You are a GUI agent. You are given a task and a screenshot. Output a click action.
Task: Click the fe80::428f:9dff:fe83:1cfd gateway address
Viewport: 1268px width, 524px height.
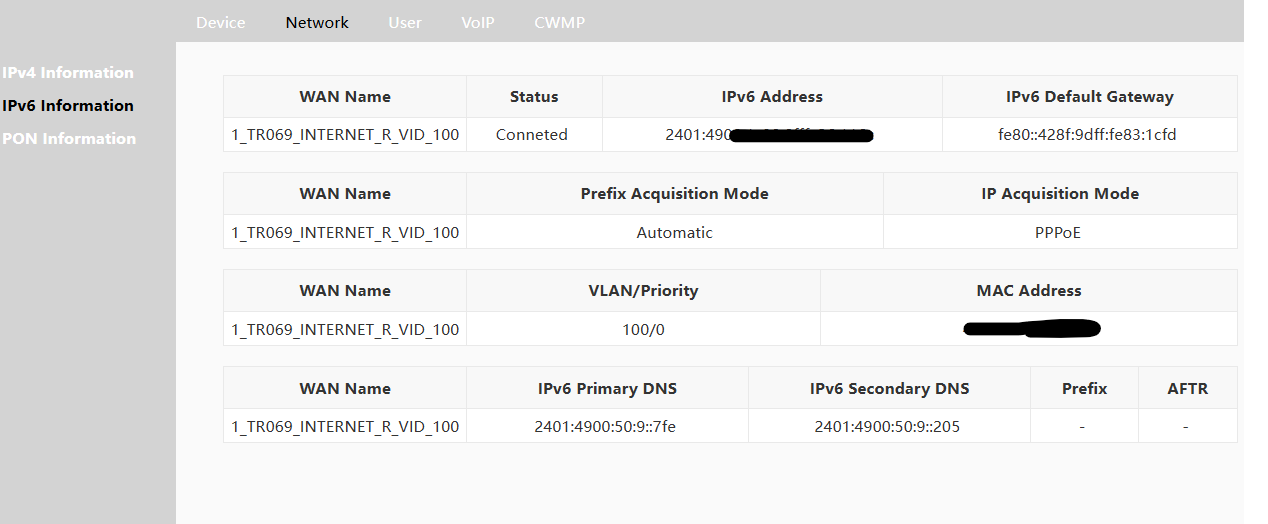click(x=1089, y=135)
